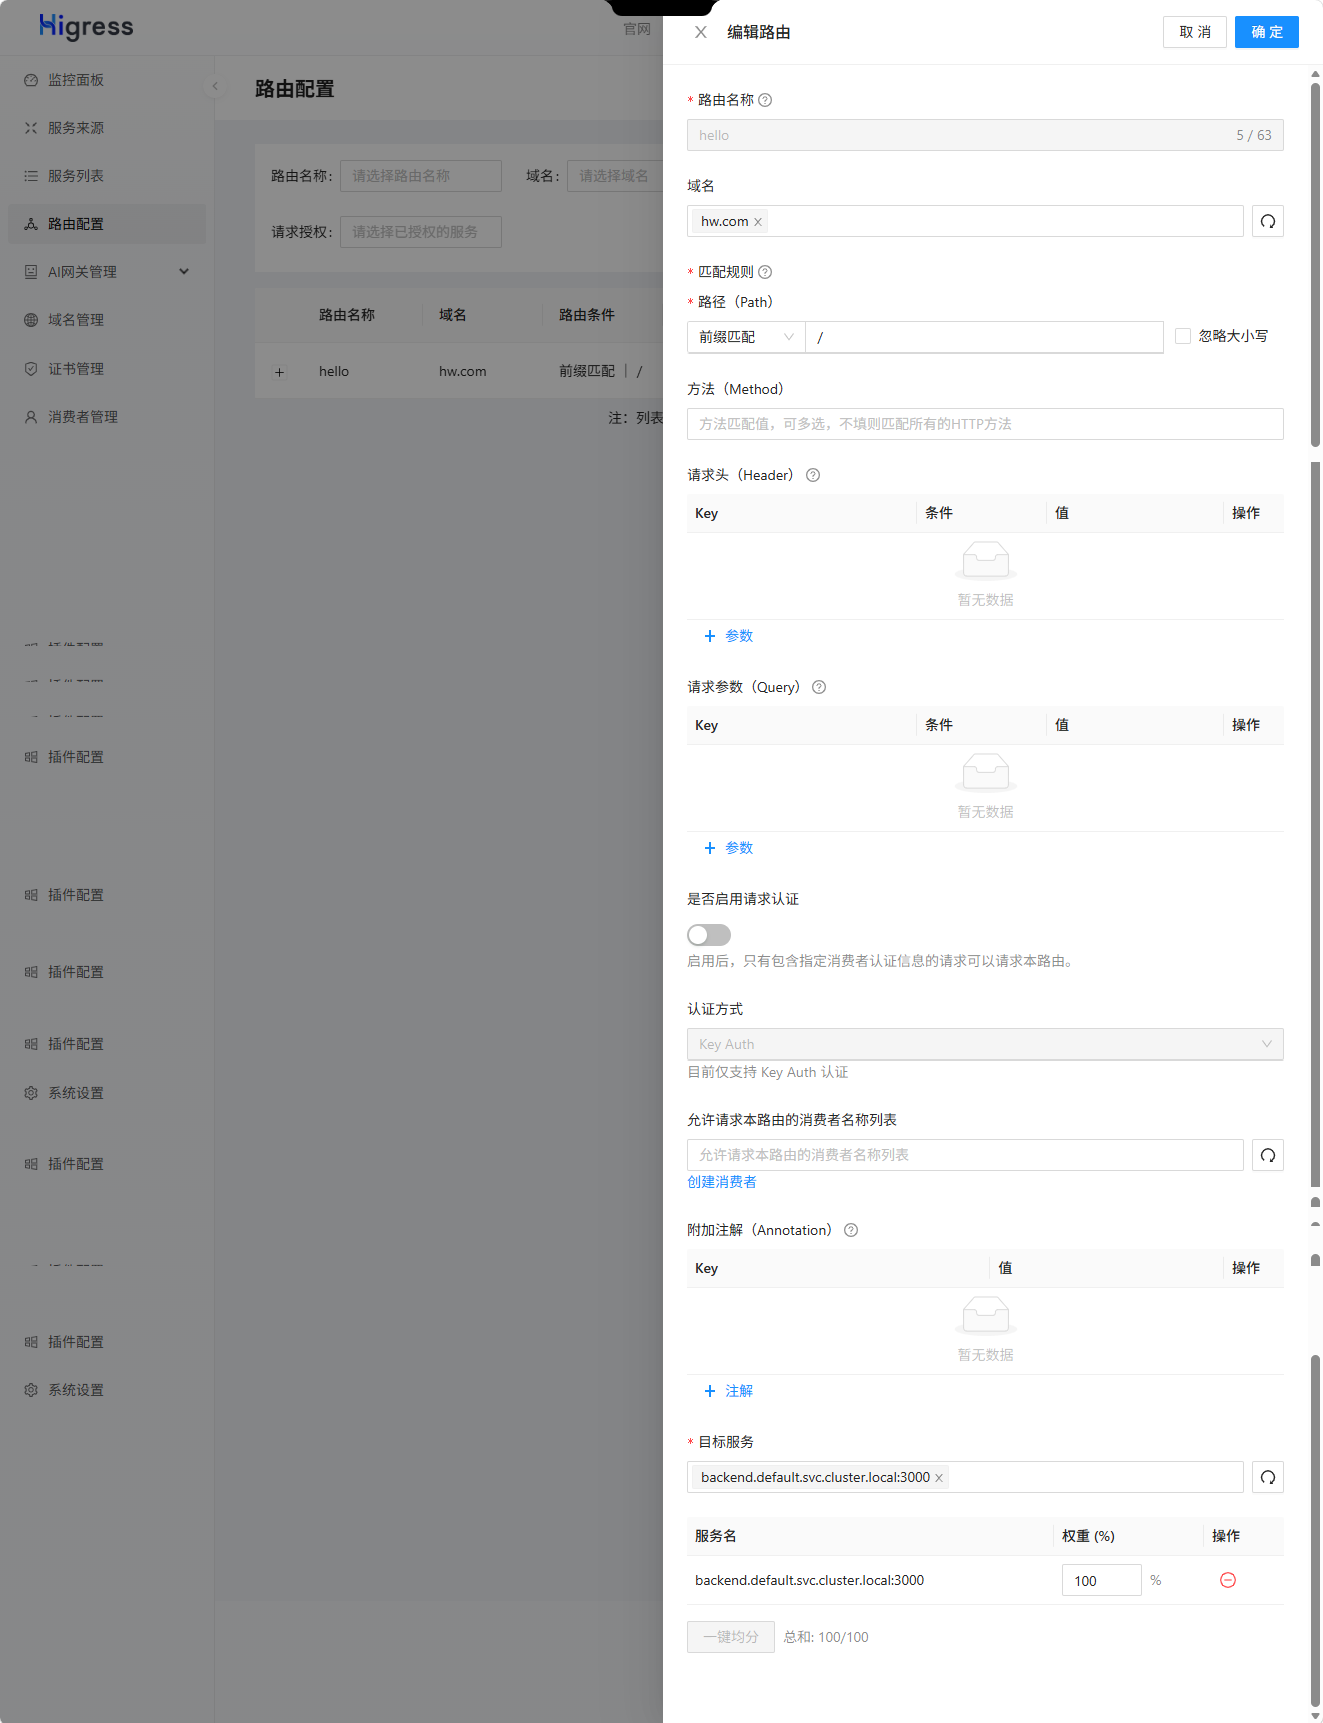Toggle the 是否启用请求认证 switch

pyautogui.click(x=709, y=935)
